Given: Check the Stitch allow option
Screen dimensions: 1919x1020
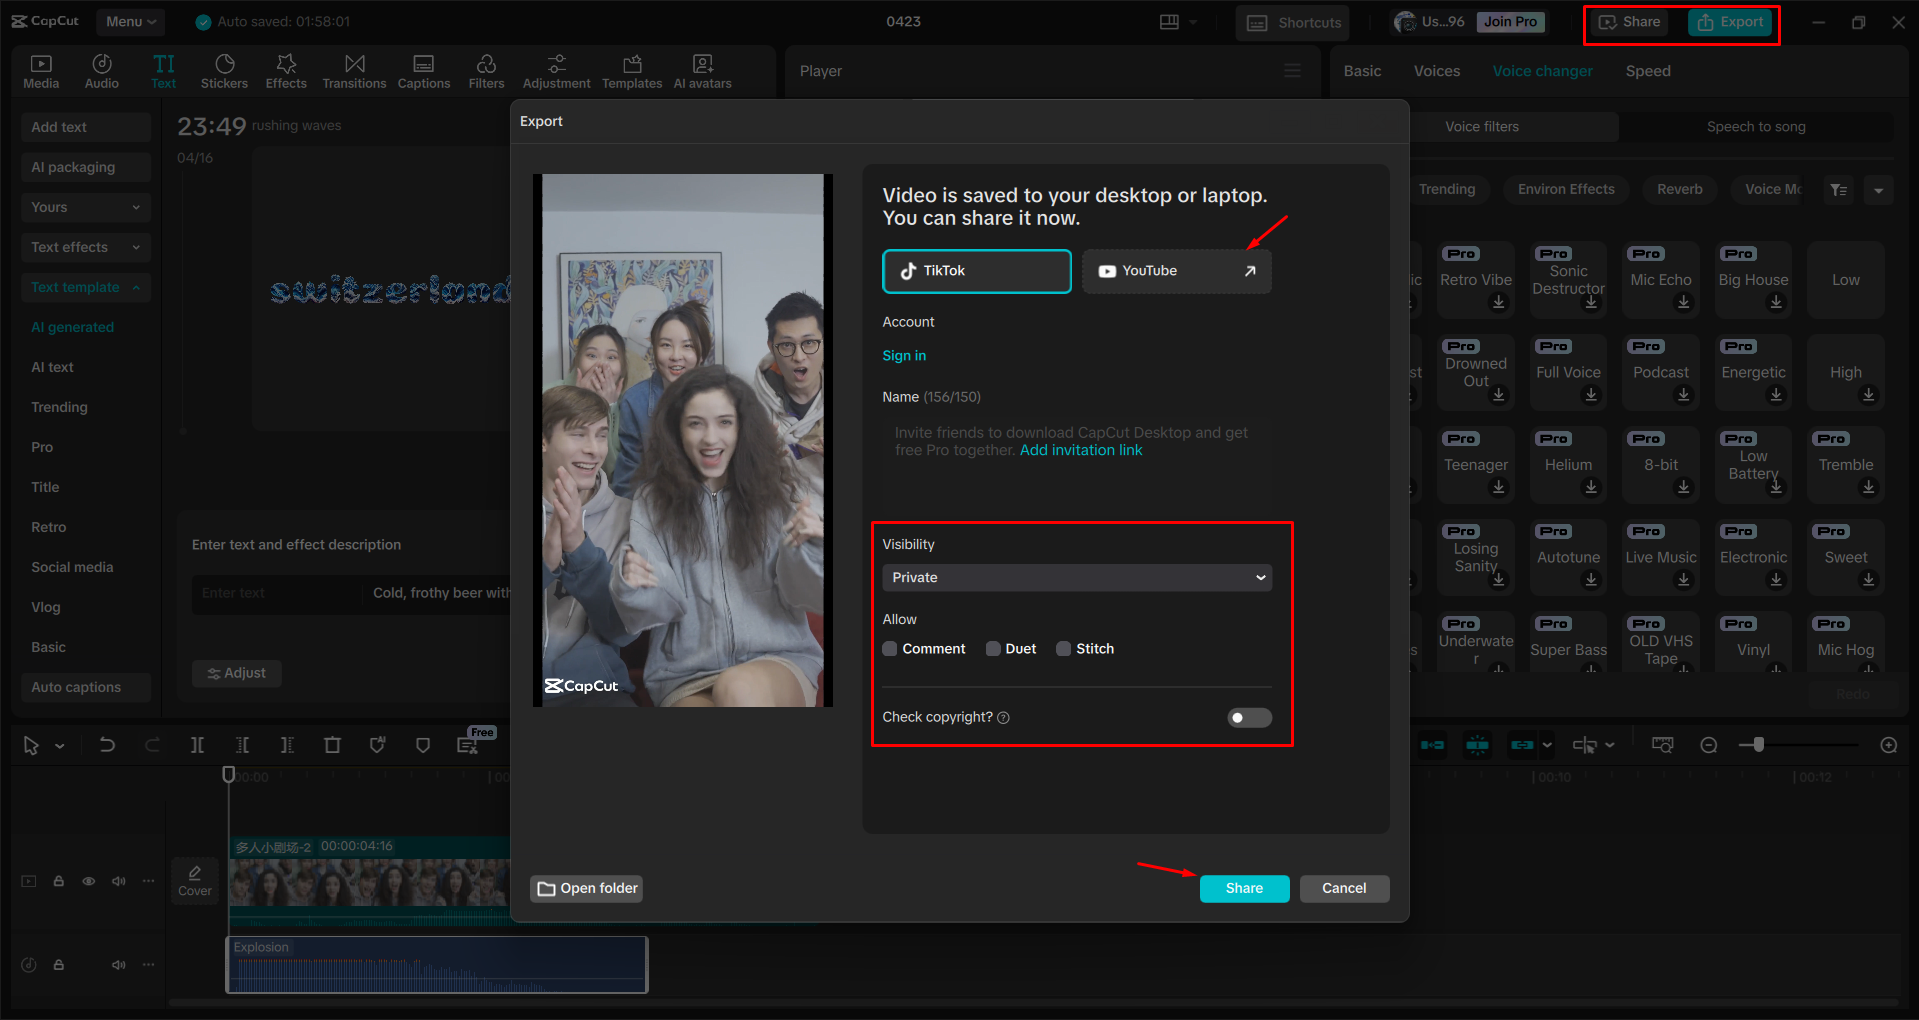Looking at the screenshot, I should tap(1063, 648).
